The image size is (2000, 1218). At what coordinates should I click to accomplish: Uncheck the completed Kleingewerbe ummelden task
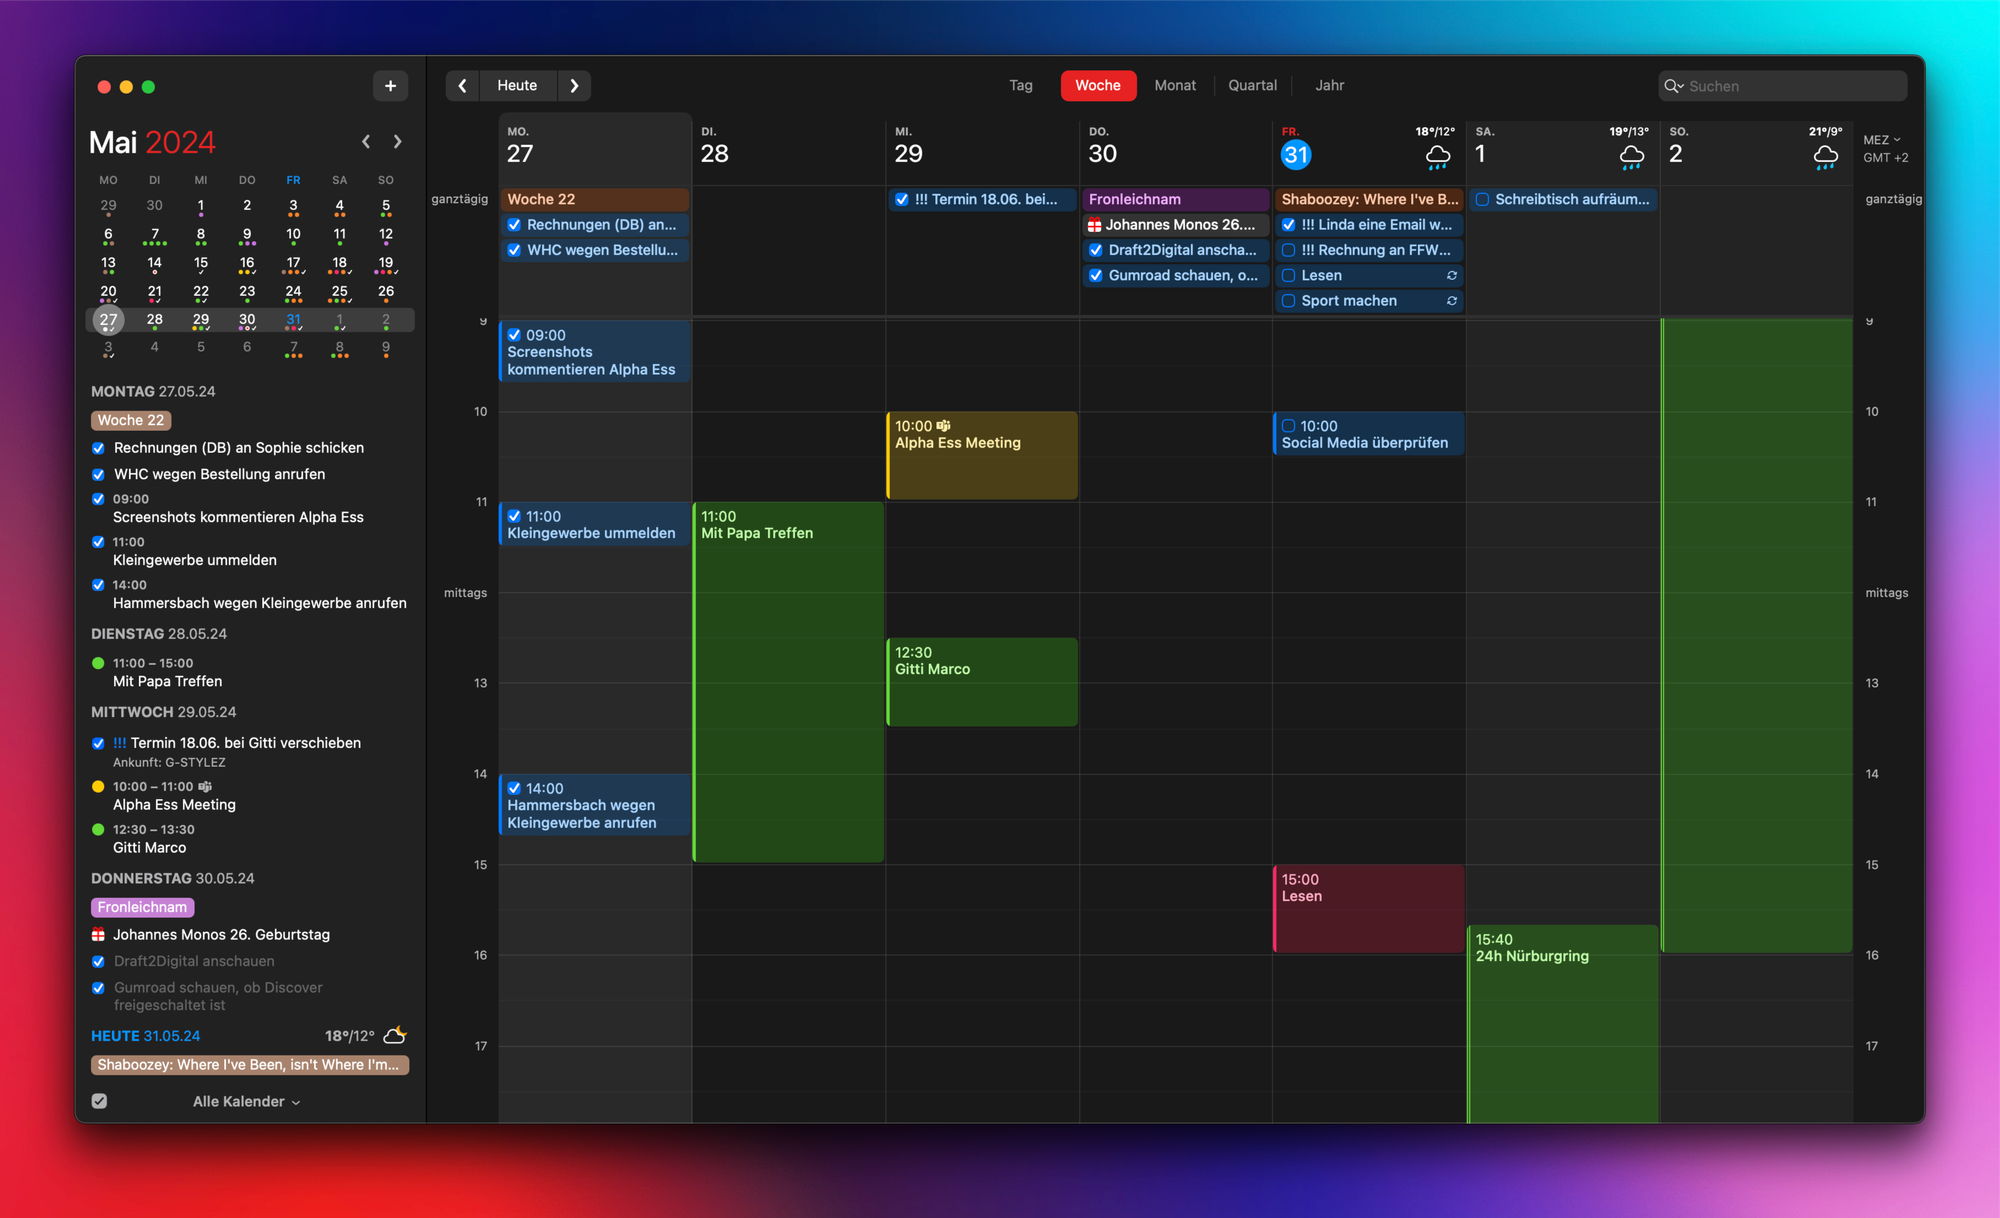(514, 516)
